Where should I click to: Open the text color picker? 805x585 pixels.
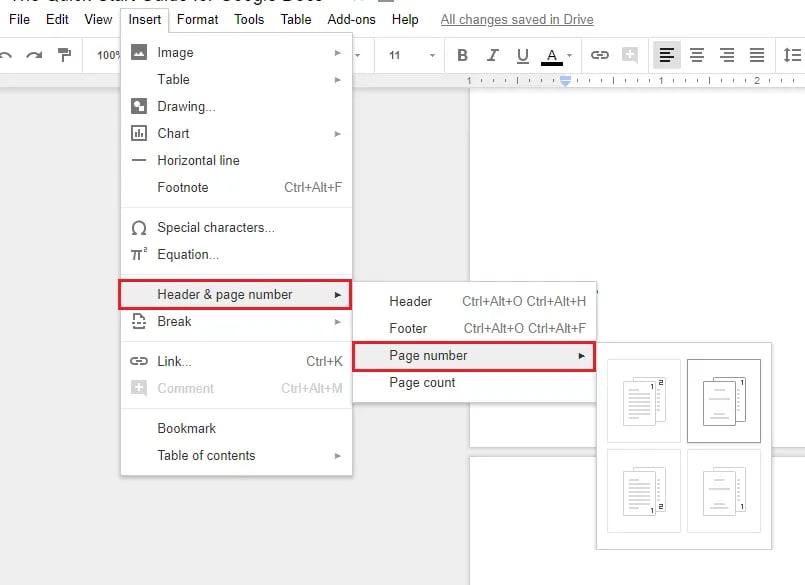pyautogui.click(x=550, y=55)
